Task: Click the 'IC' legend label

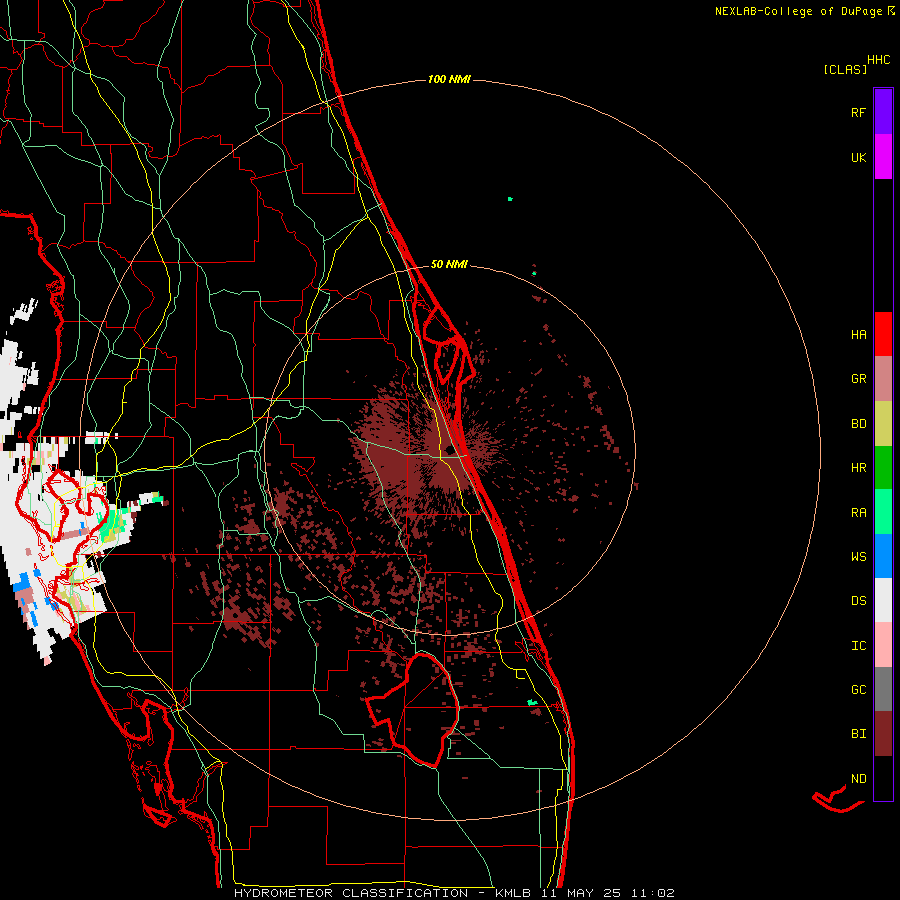Action: 858,646
